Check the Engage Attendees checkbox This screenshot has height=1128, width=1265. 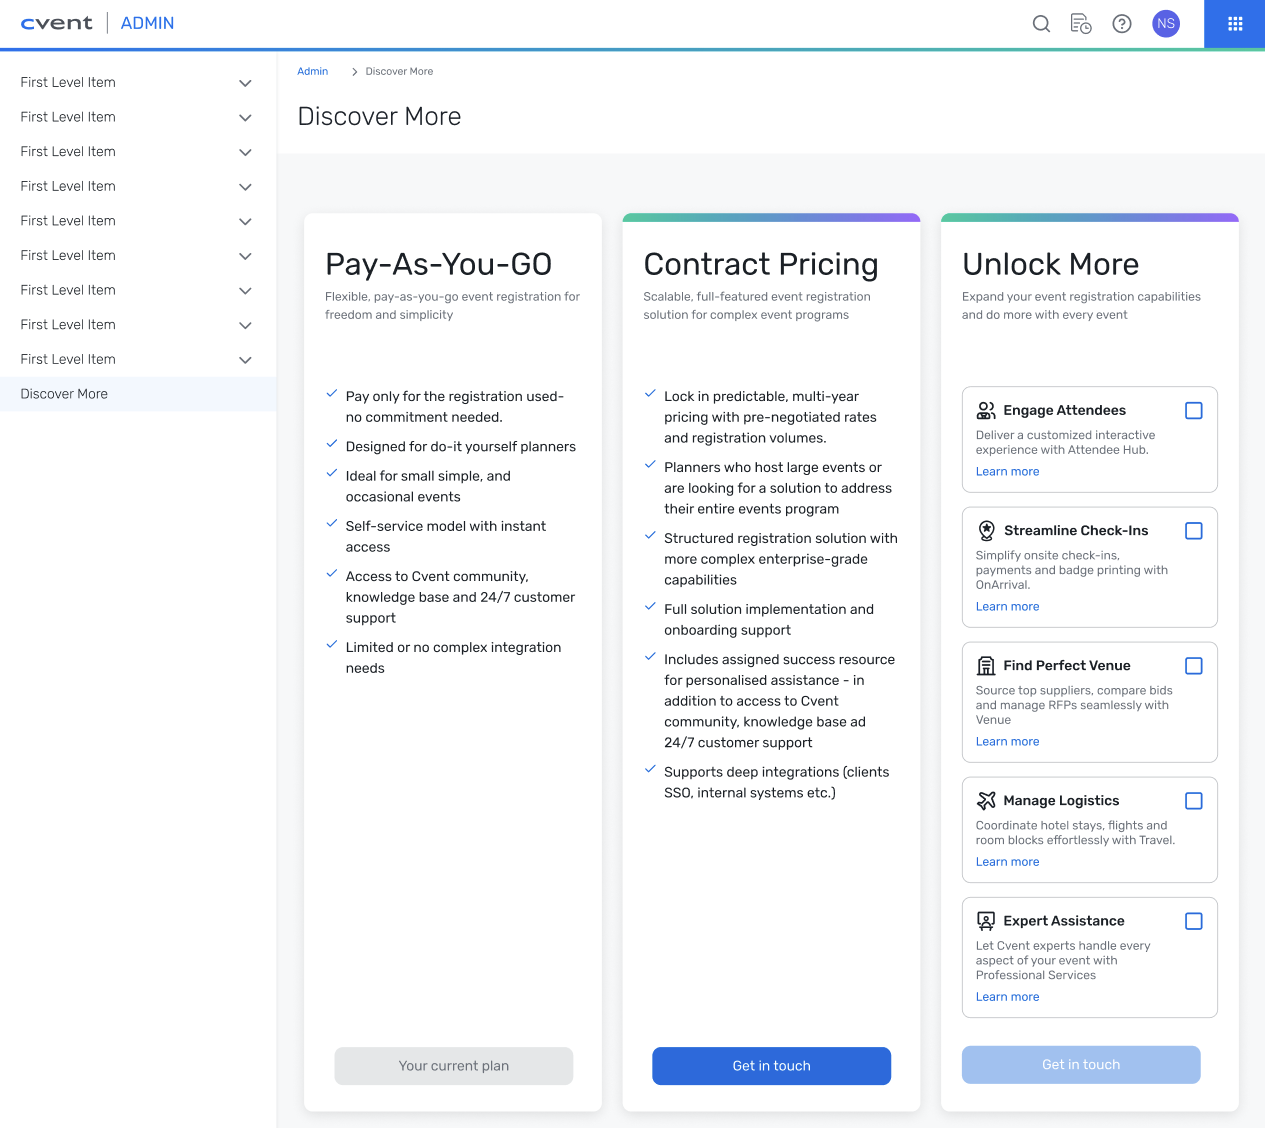[x=1194, y=411]
